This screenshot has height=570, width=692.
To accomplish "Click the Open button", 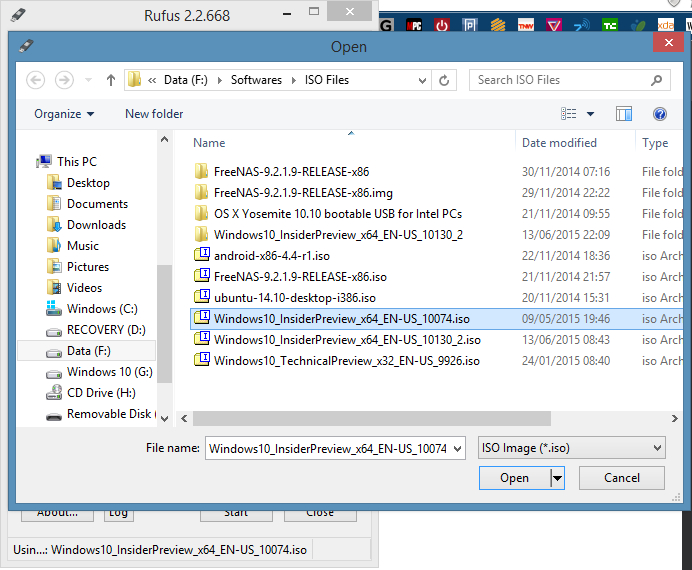I will click(x=514, y=478).
